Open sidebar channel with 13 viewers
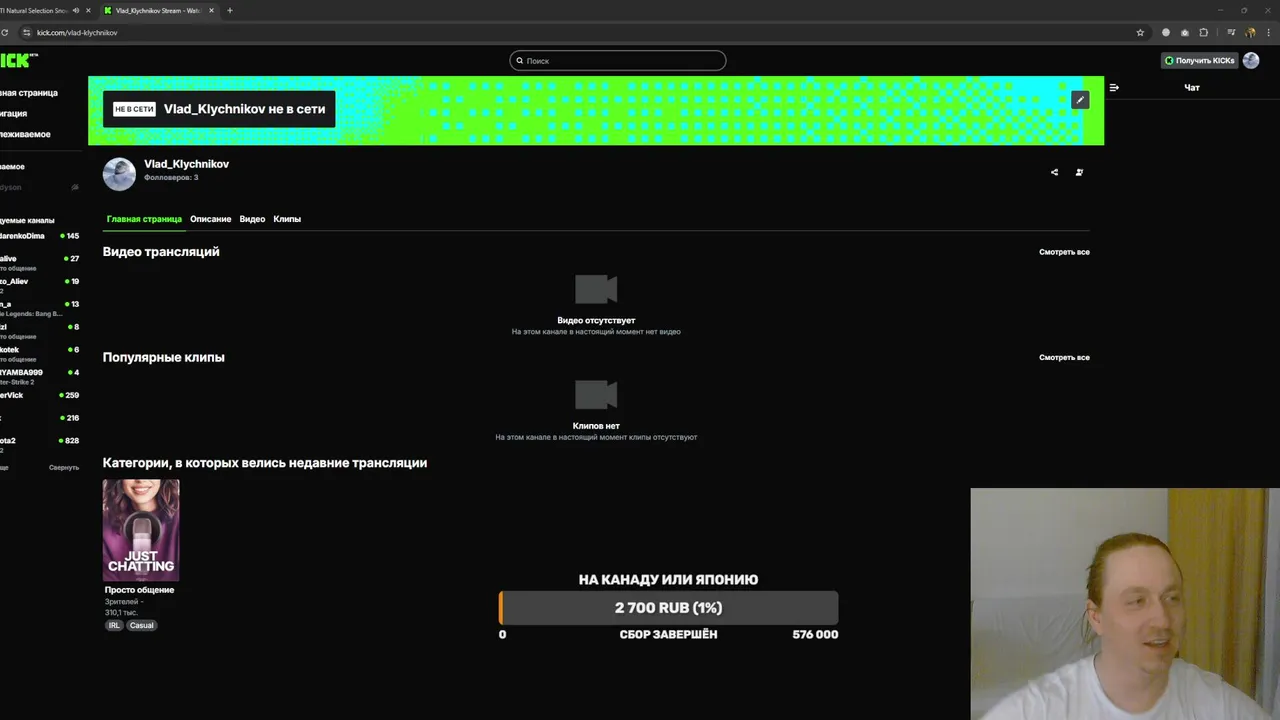This screenshot has width=1280, height=720. point(40,308)
